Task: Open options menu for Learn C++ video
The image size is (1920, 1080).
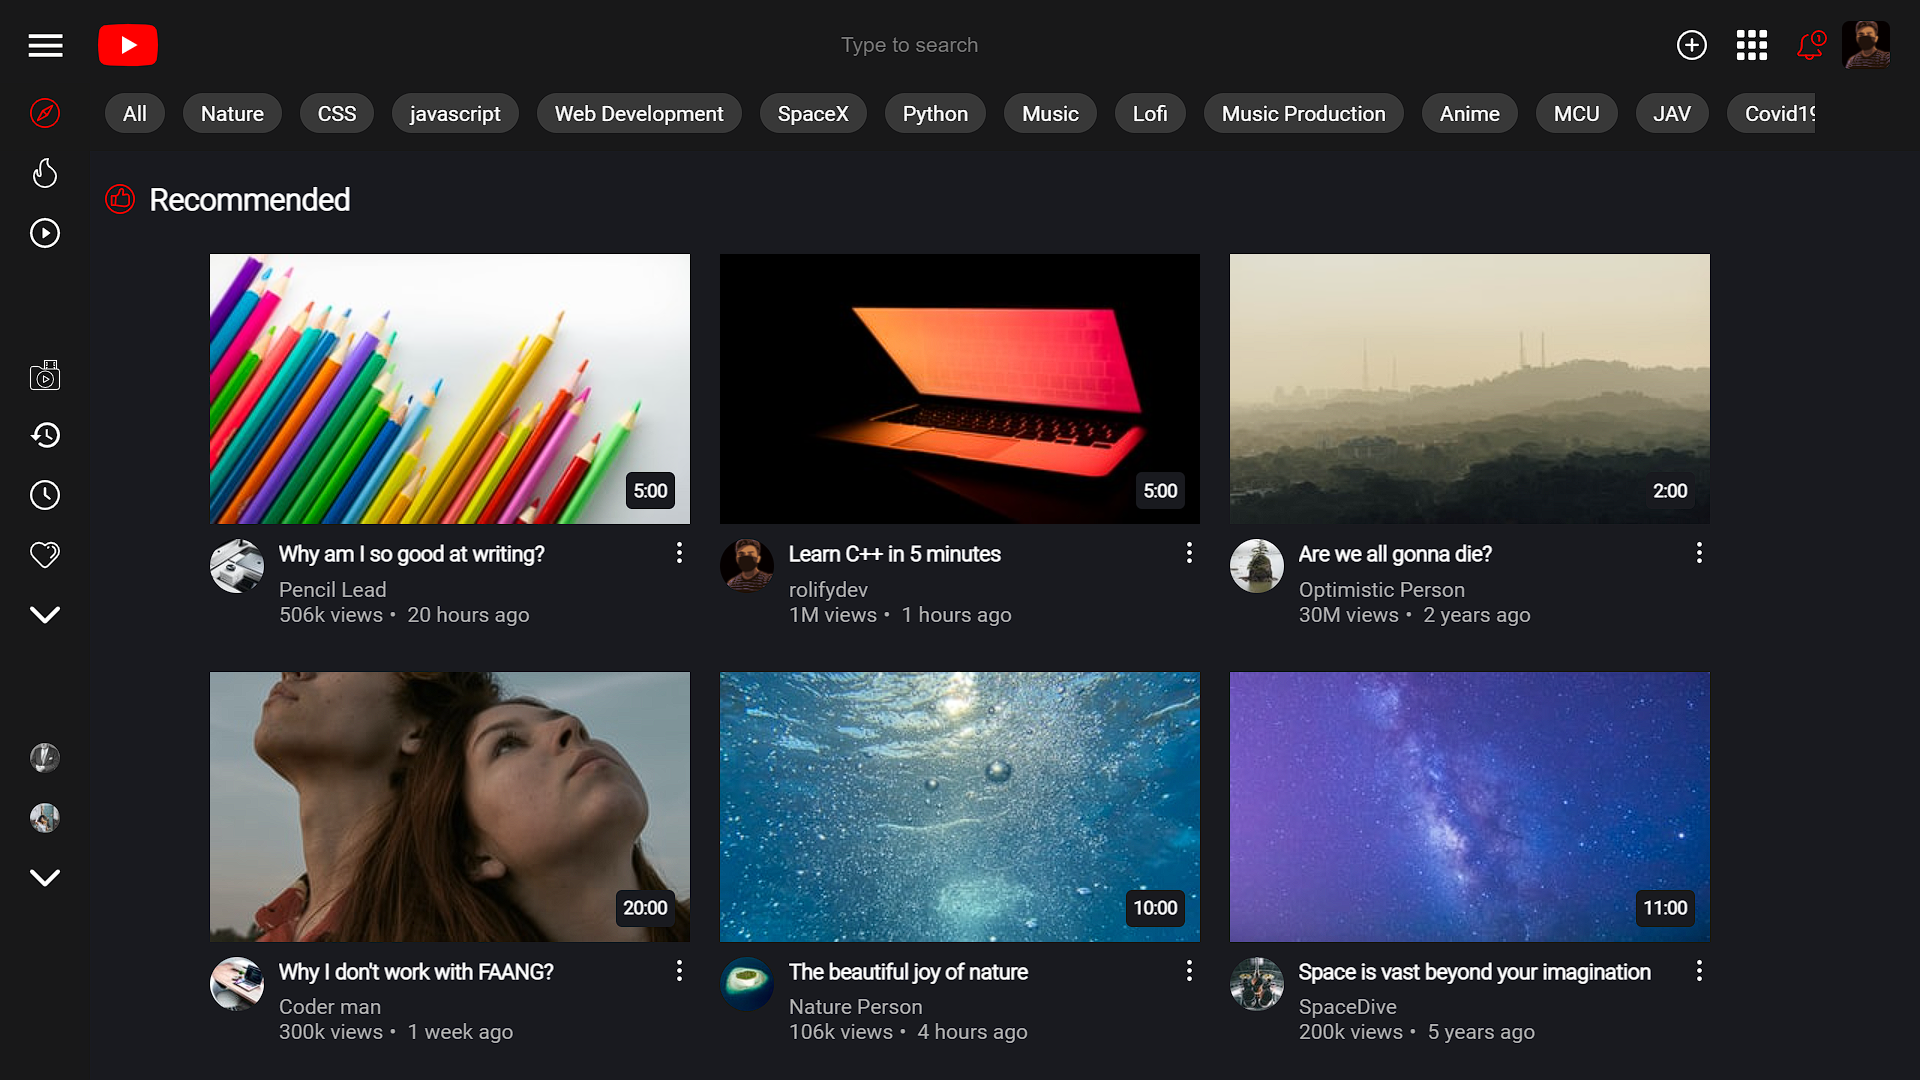Action: (1189, 553)
